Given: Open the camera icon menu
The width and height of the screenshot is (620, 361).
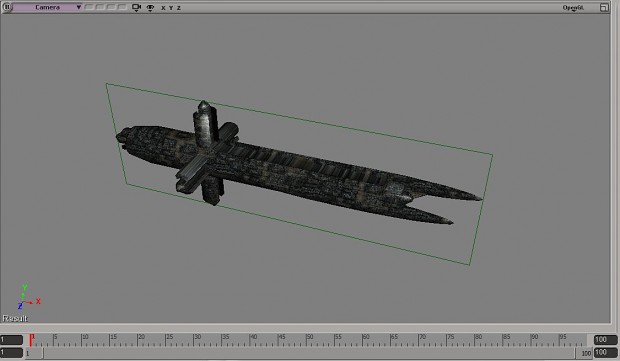Looking at the screenshot, I should pos(136,8).
